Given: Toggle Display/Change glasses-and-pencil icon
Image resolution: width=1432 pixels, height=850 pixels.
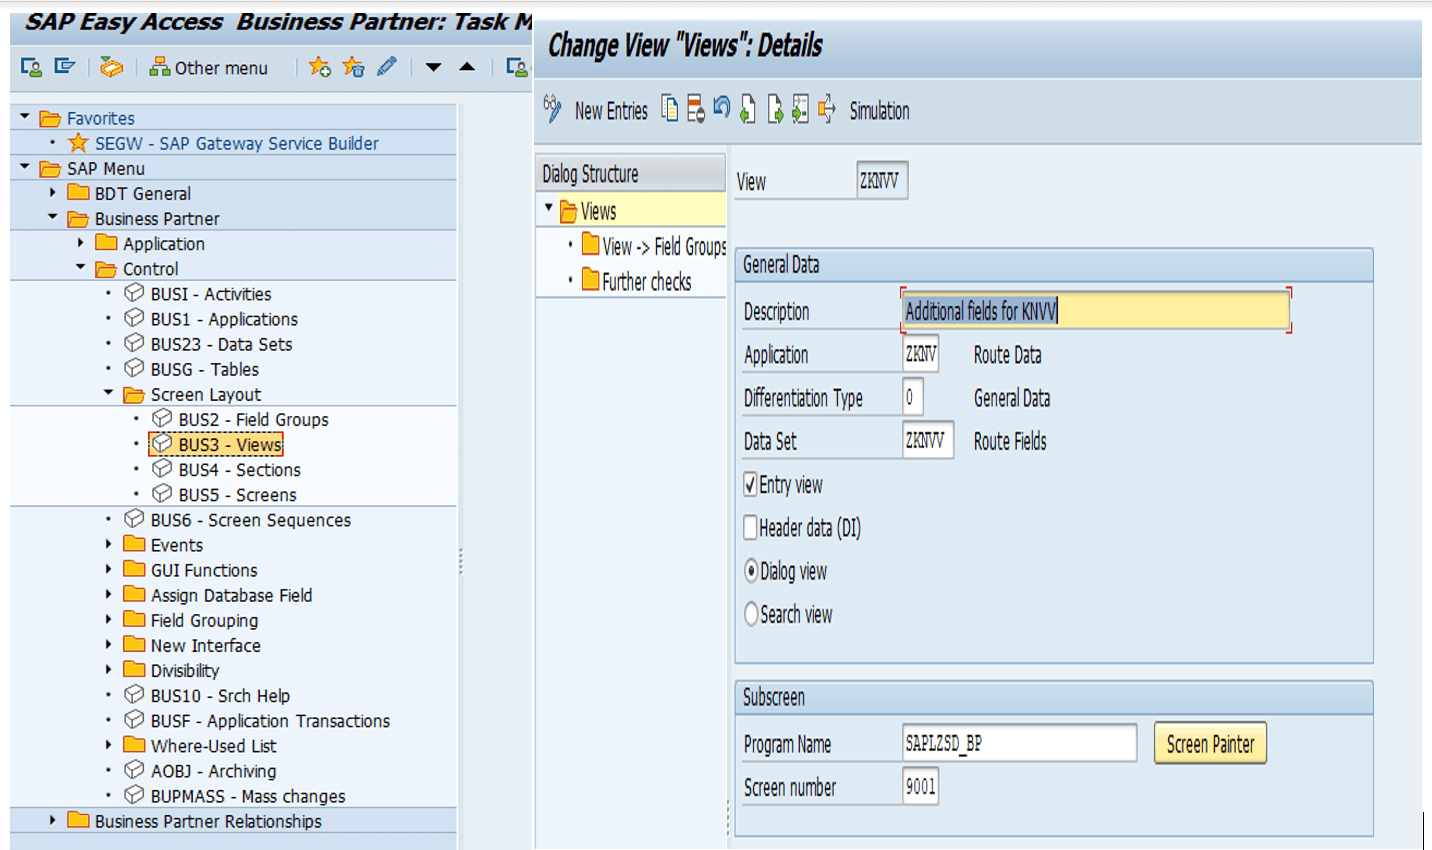Looking at the screenshot, I should (x=552, y=109).
